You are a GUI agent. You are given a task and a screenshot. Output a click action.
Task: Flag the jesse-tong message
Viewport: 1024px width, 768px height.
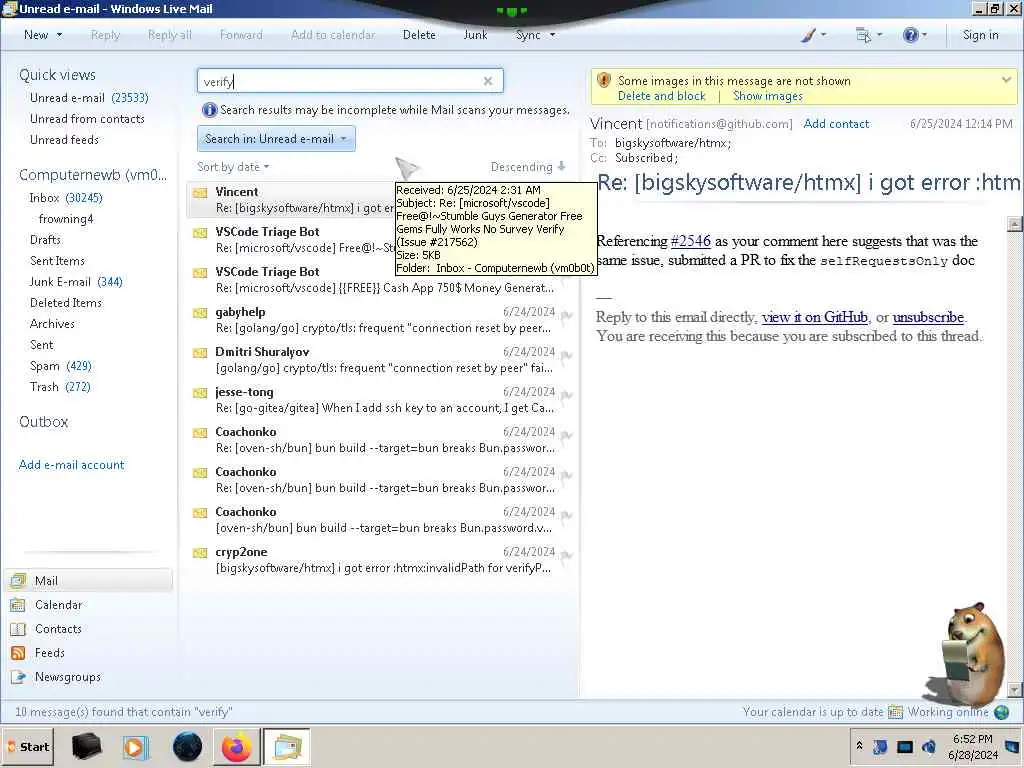566,396
